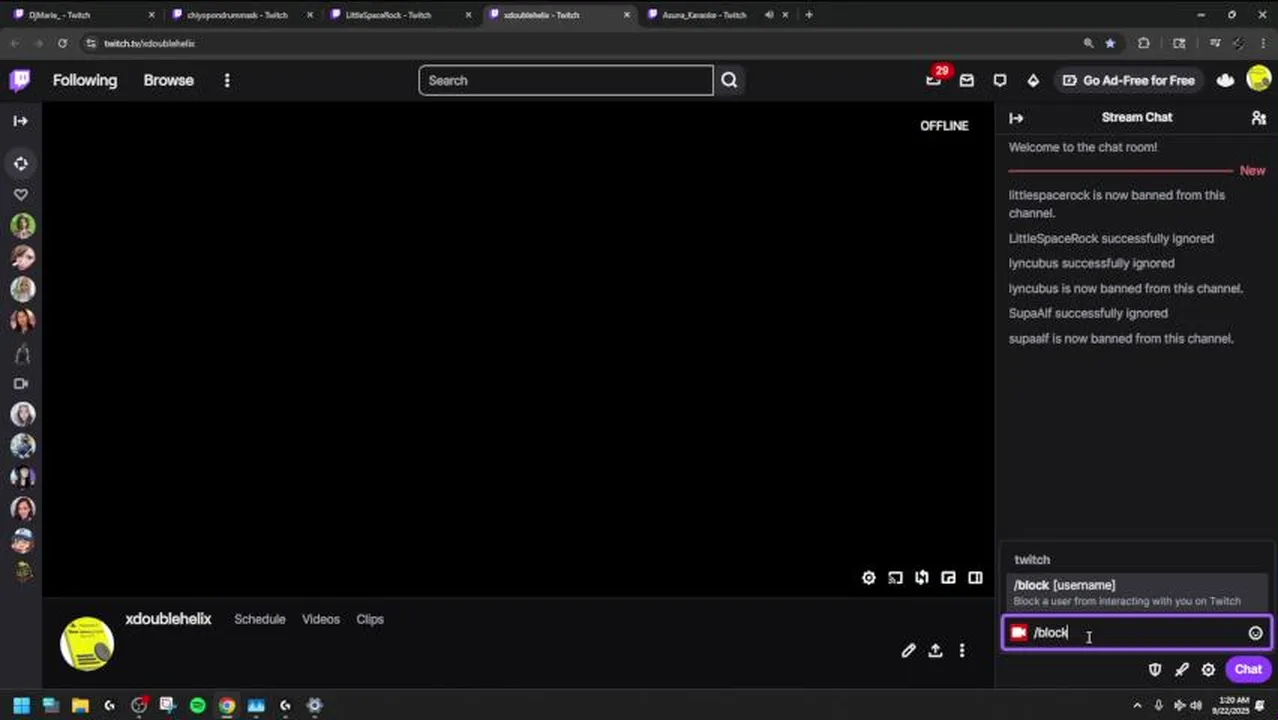This screenshot has width=1278, height=720.
Task: Open the emote picker smiley
Action: pyautogui.click(x=1255, y=633)
